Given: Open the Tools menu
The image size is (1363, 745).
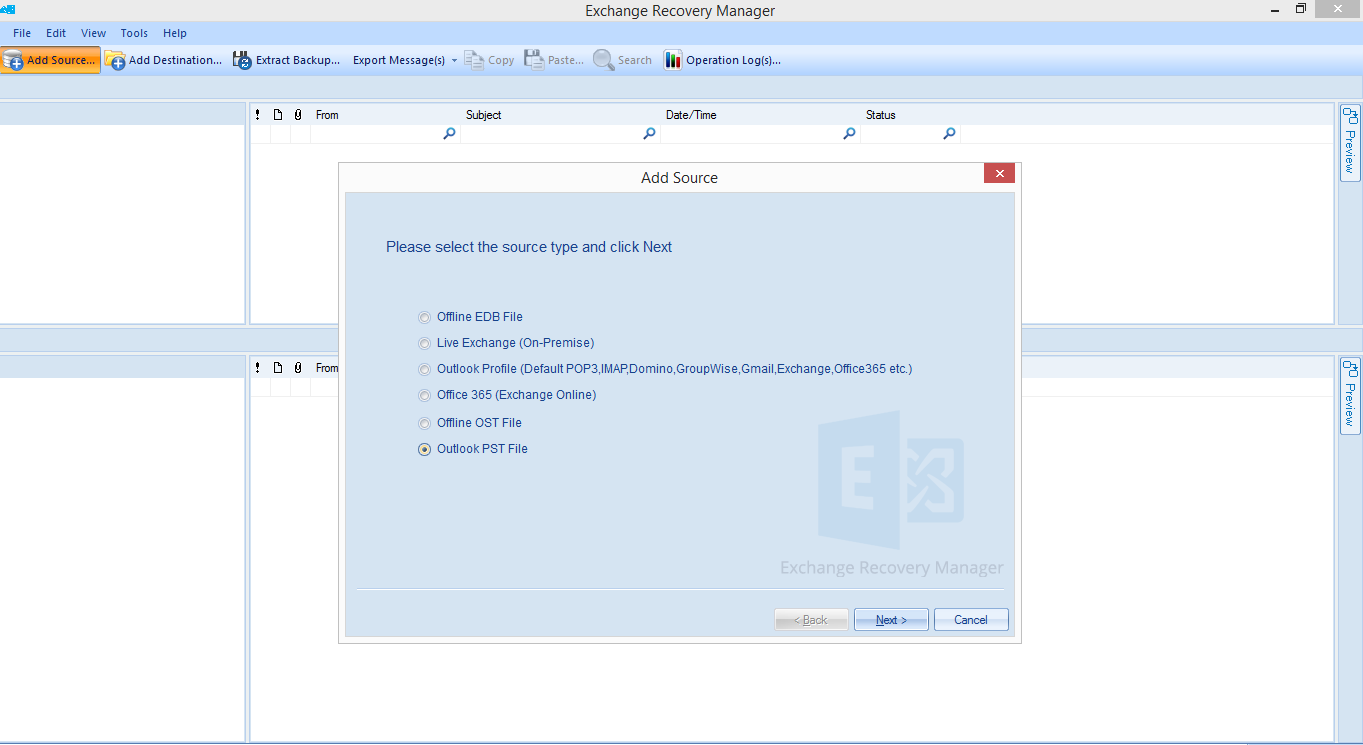Looking at the screenshot, I should click(134, 33).
